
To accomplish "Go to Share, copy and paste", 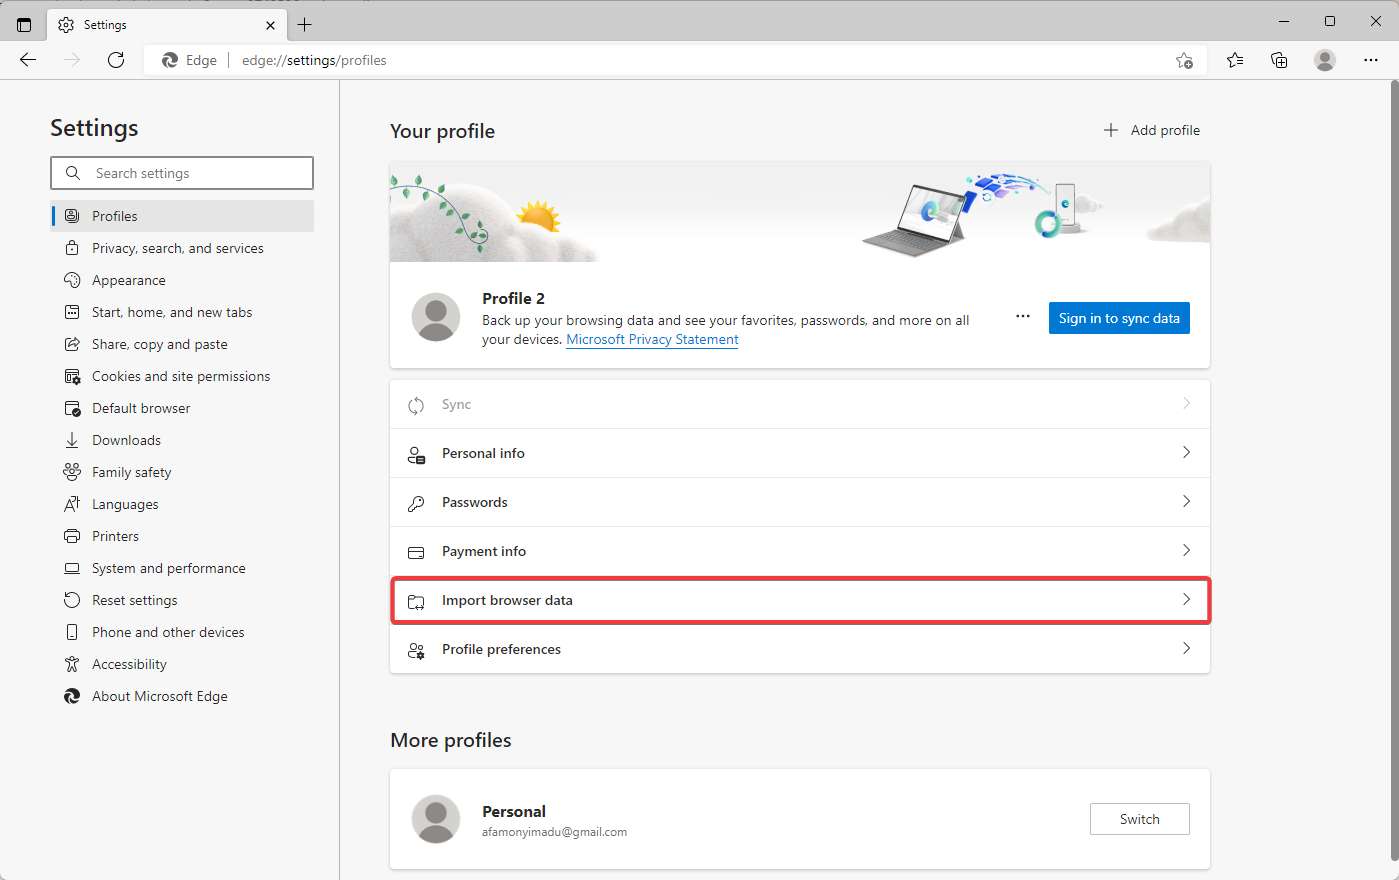I will pyautogui.click(x=182, y=344).
